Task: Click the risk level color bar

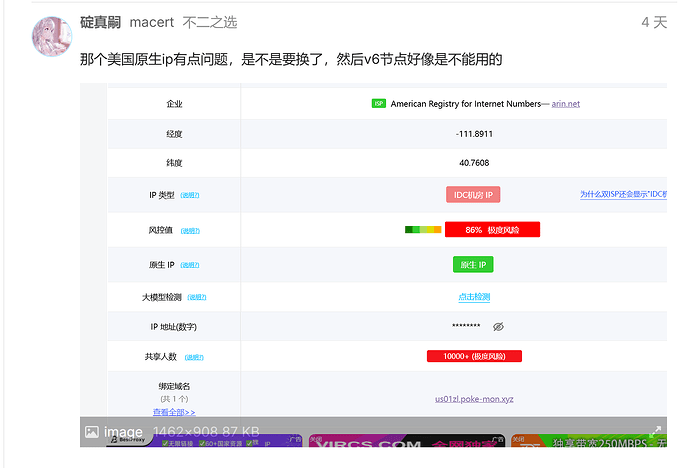Action: [423, 230]
